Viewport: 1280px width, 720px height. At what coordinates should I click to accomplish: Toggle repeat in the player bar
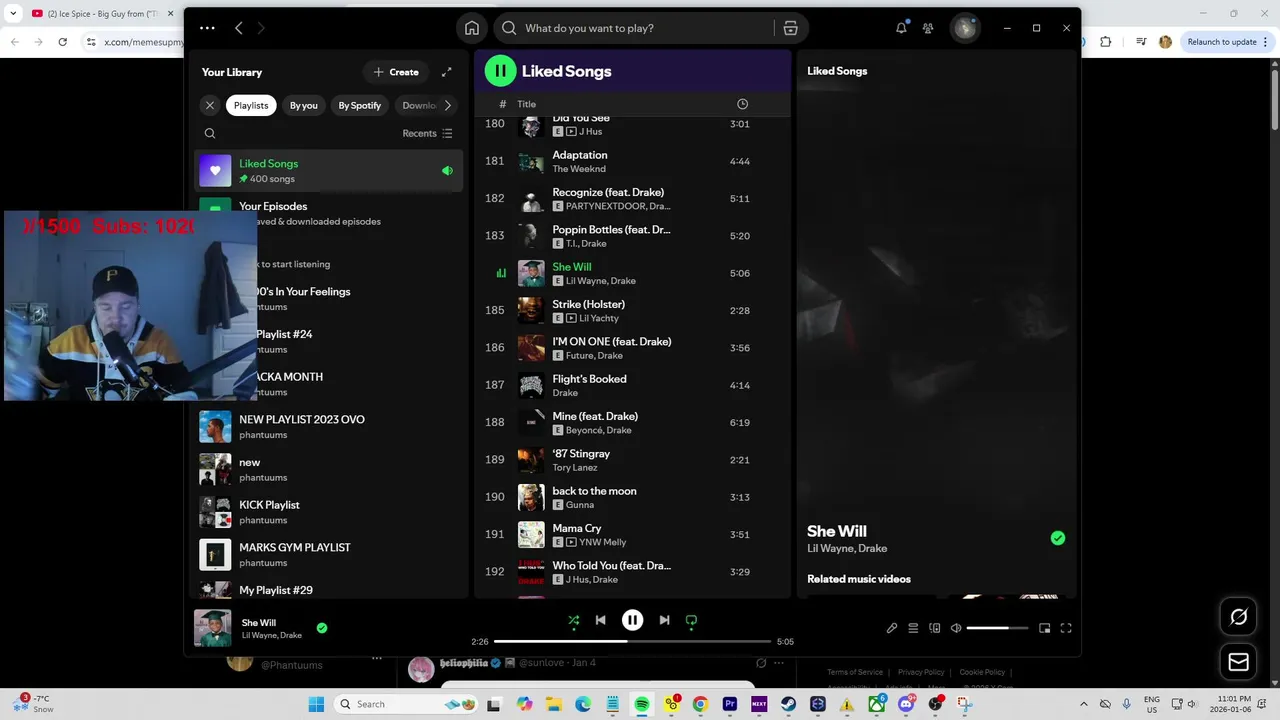691,620
